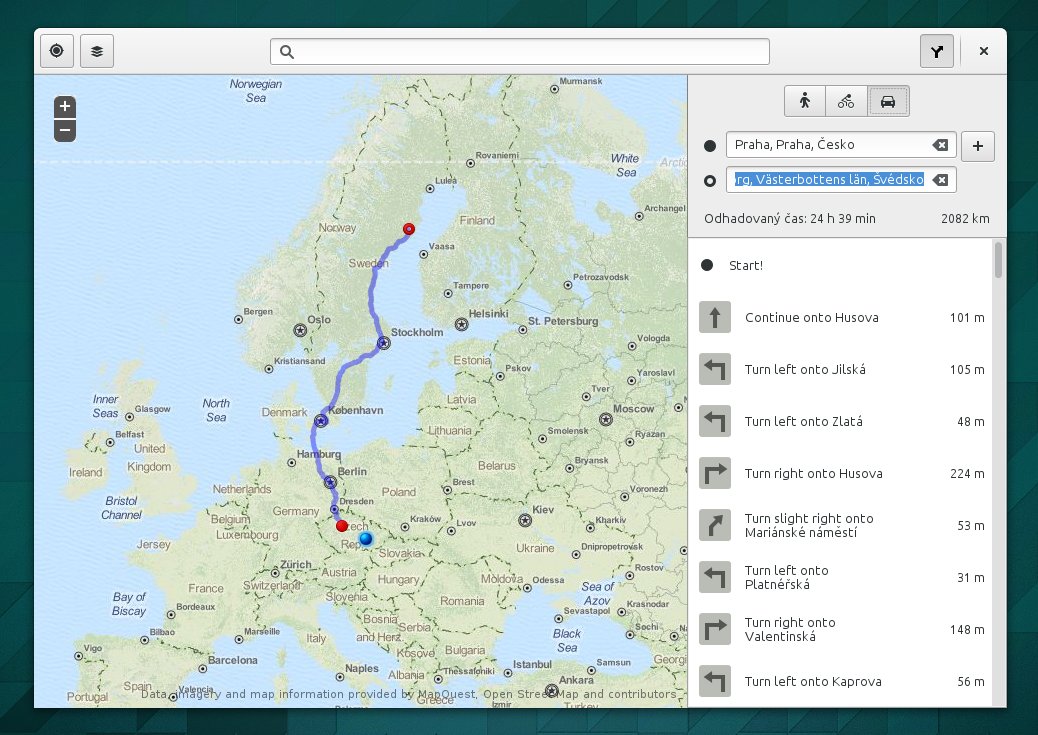1038x735 pixels.
Task: Click the current location button
Action: point(56,51)
